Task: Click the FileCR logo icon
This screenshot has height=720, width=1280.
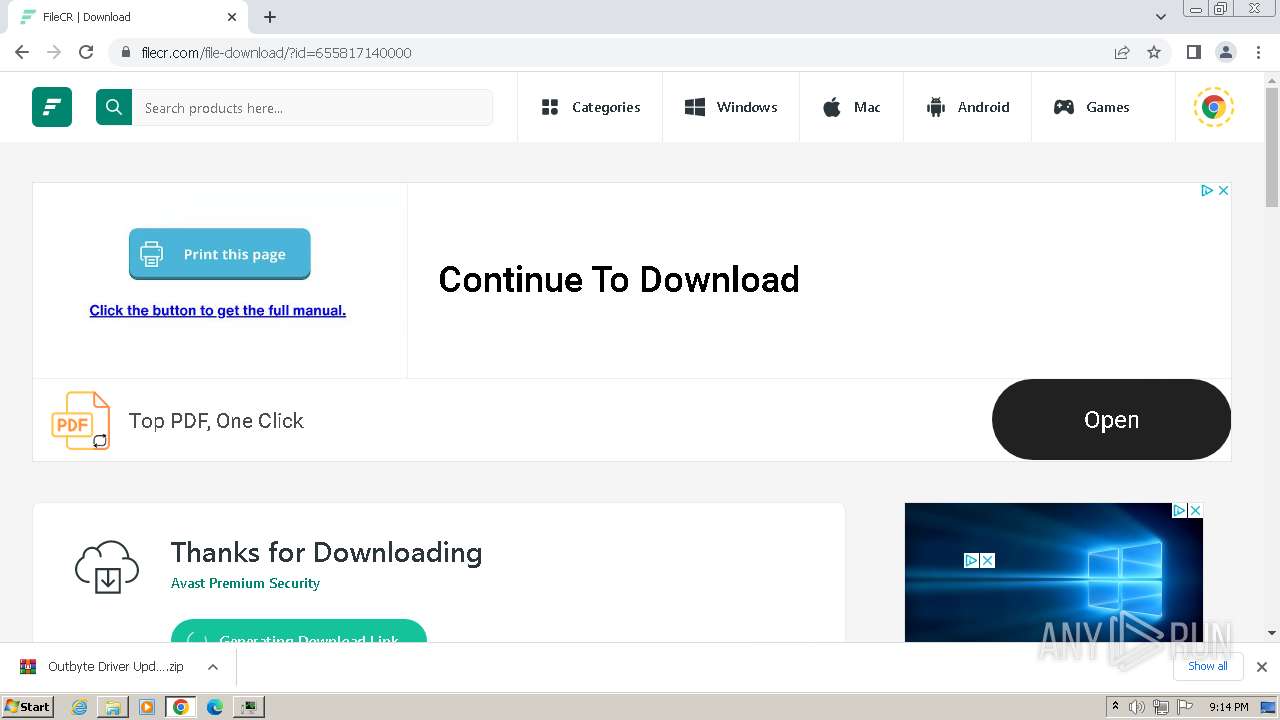Action: (52, 107)
